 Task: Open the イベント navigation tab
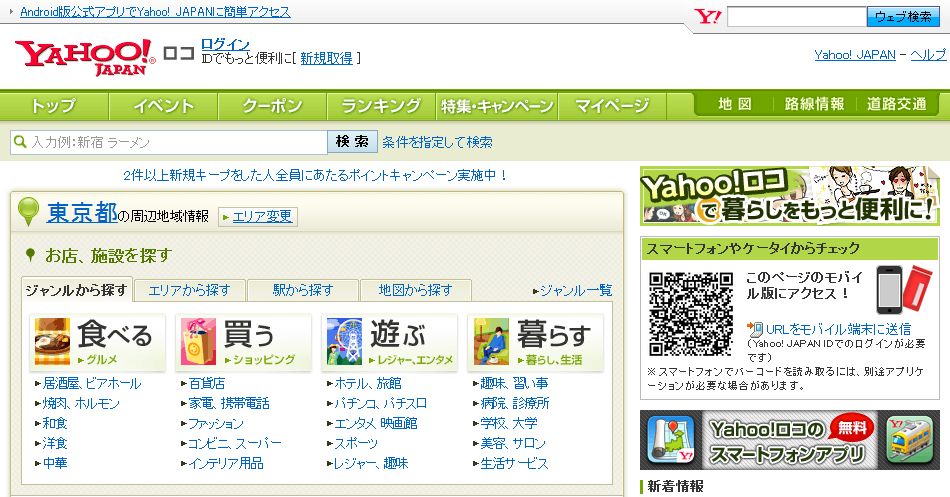163,106
